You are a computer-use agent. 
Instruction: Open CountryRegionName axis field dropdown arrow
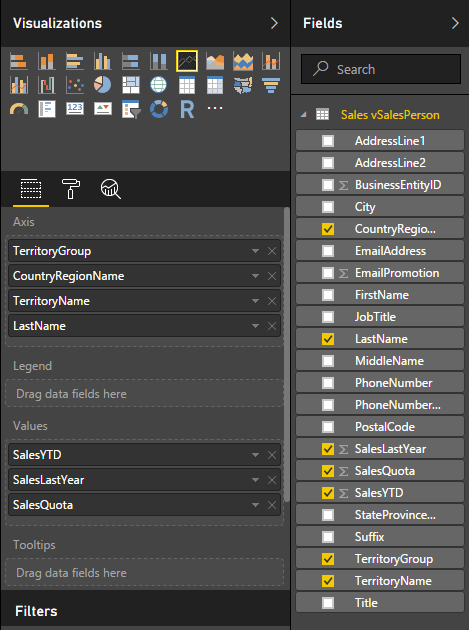255,276
